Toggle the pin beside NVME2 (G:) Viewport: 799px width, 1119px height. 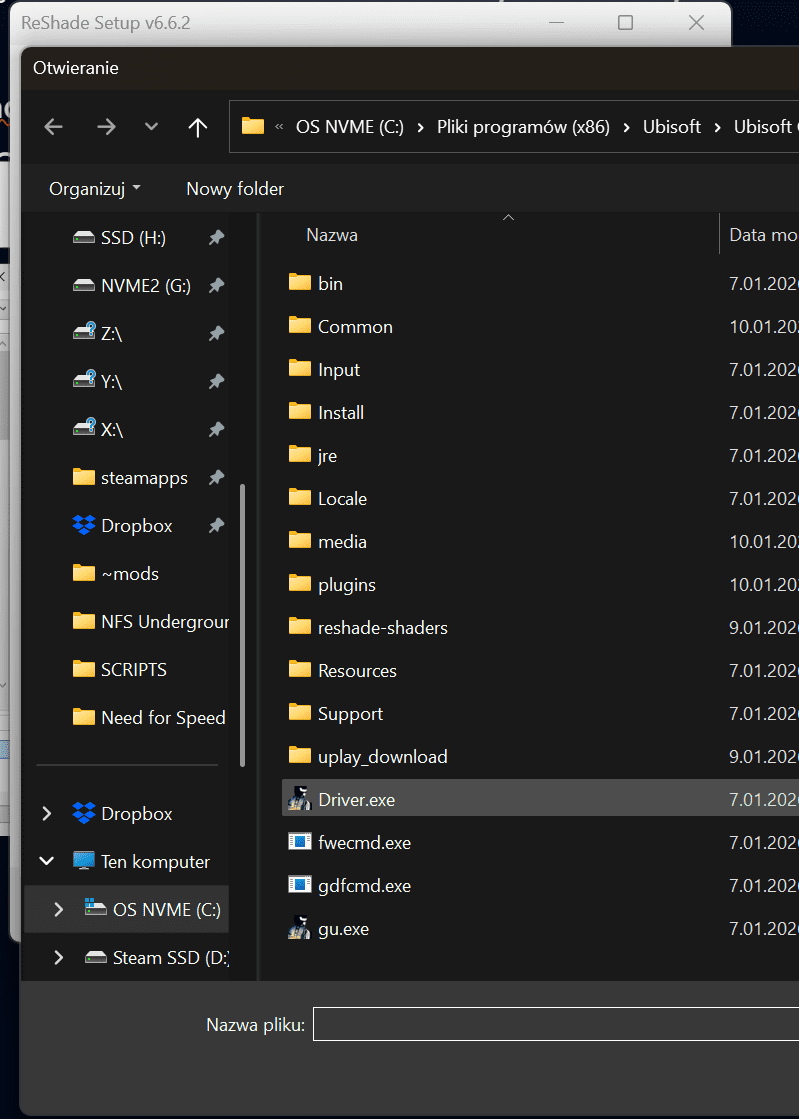coord(215,286)
